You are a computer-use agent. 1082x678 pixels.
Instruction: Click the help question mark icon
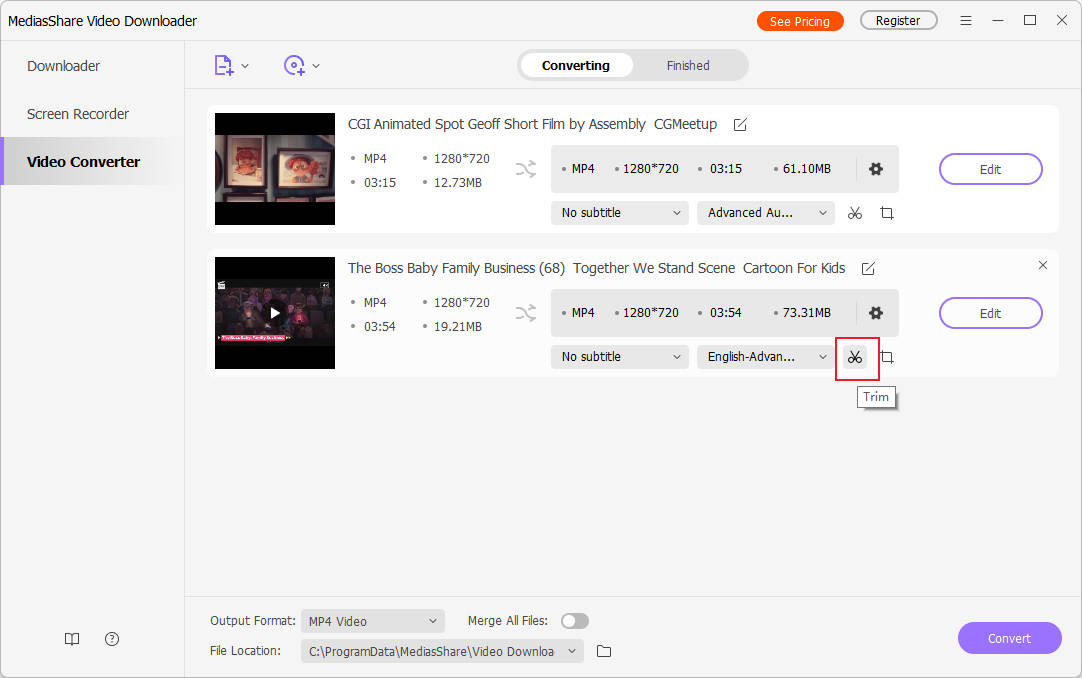[112, 639]
